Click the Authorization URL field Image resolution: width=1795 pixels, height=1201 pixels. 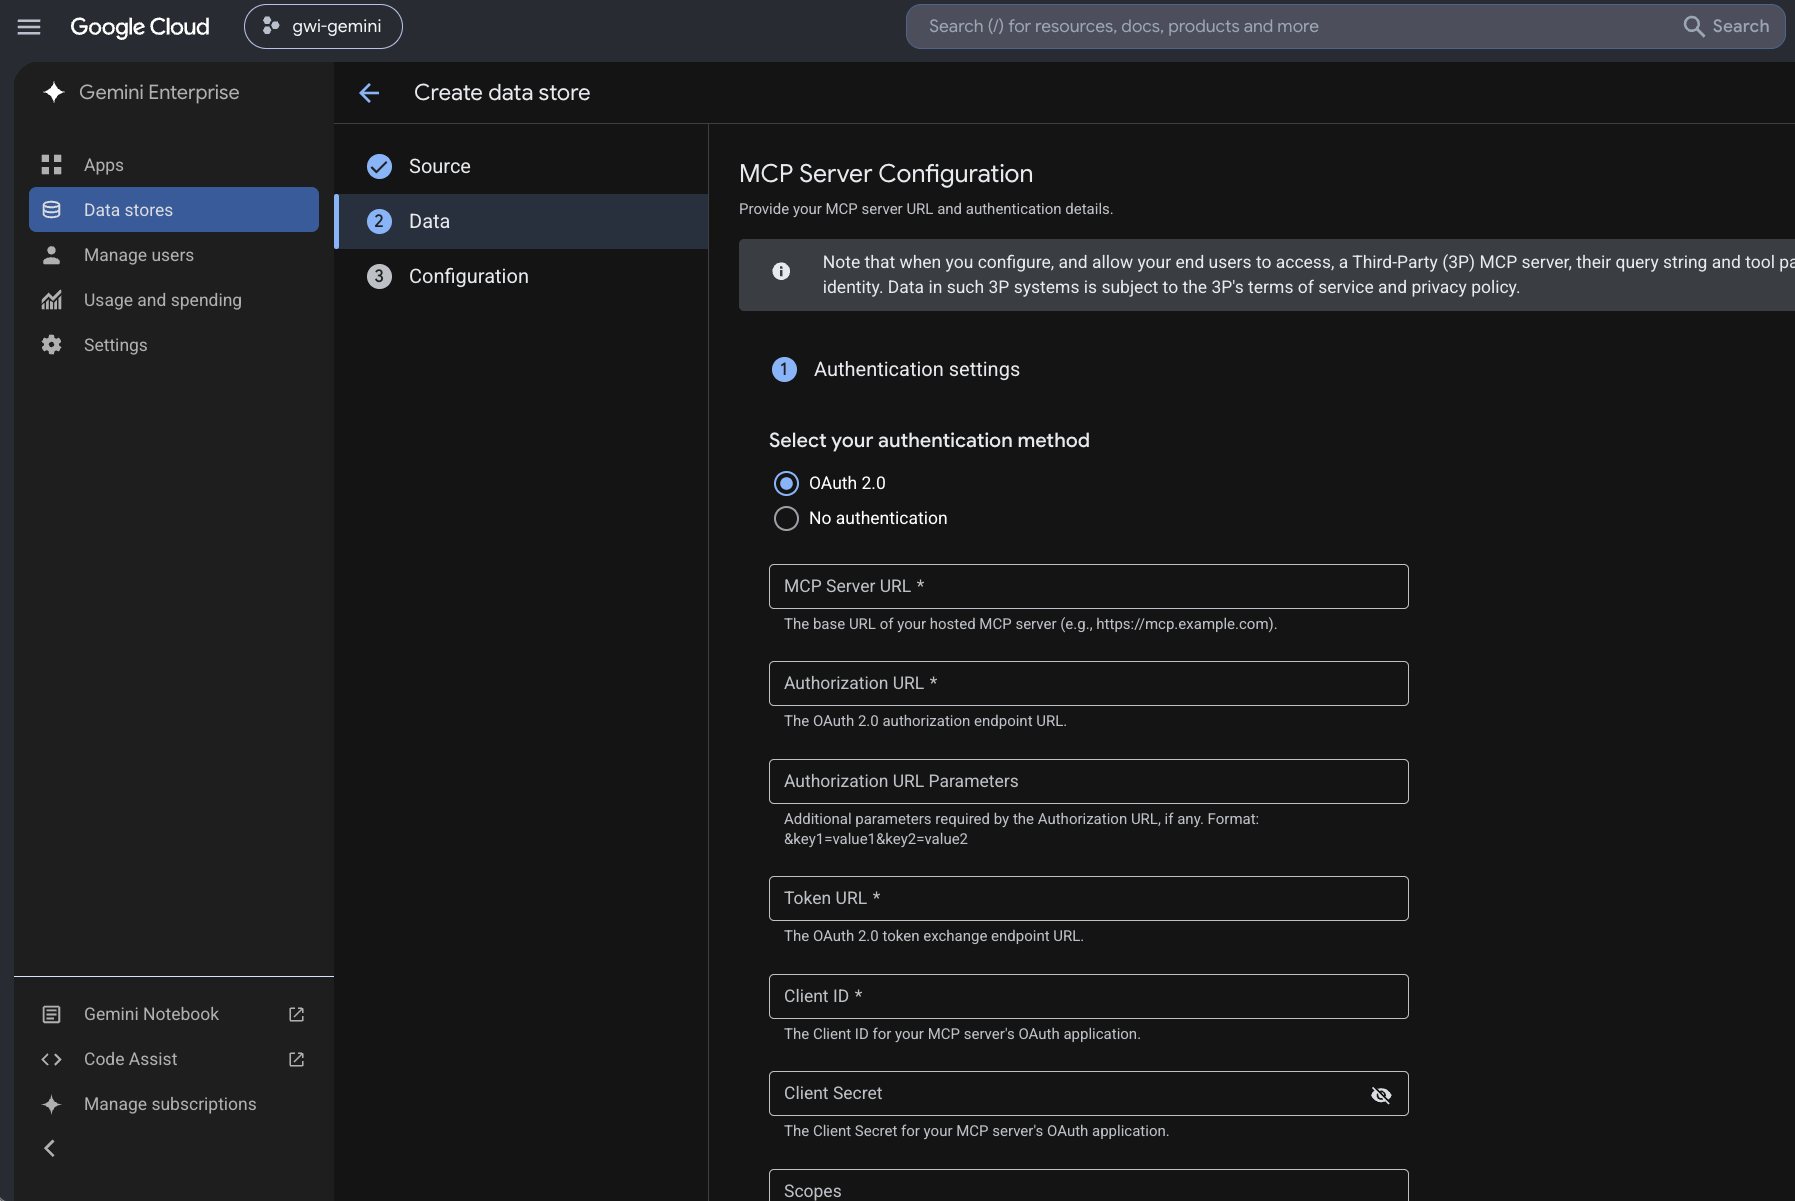coord(1088,683)
